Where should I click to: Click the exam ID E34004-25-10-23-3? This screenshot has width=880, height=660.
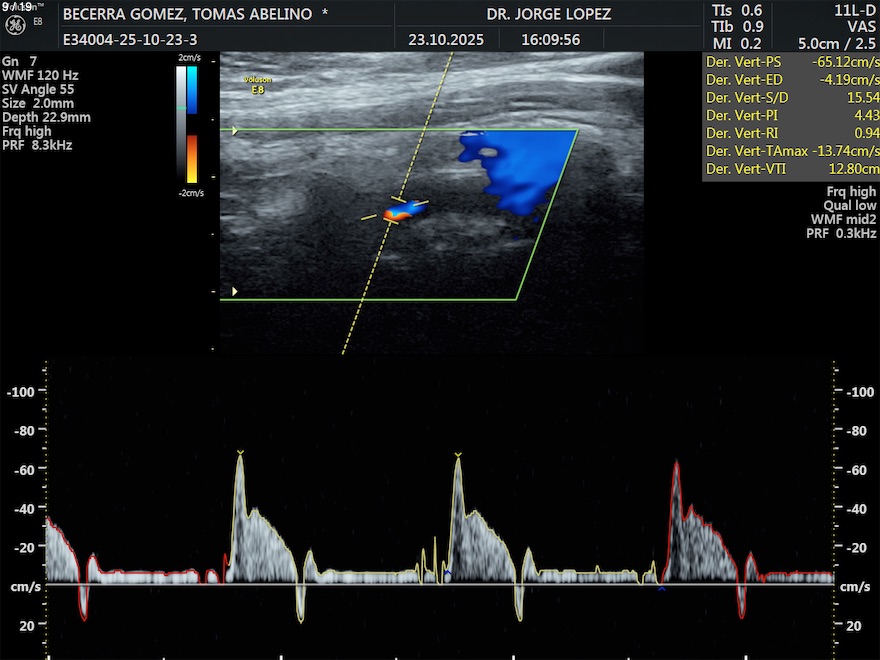pyautogui.click(x=130, y=41)
